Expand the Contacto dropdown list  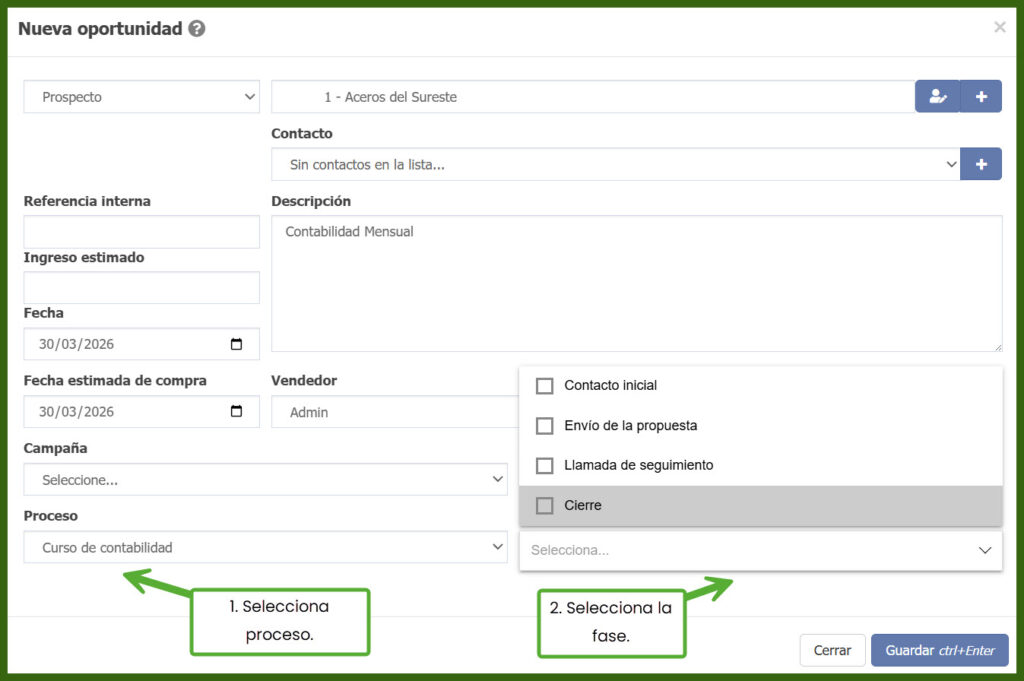tap(614, 165)
